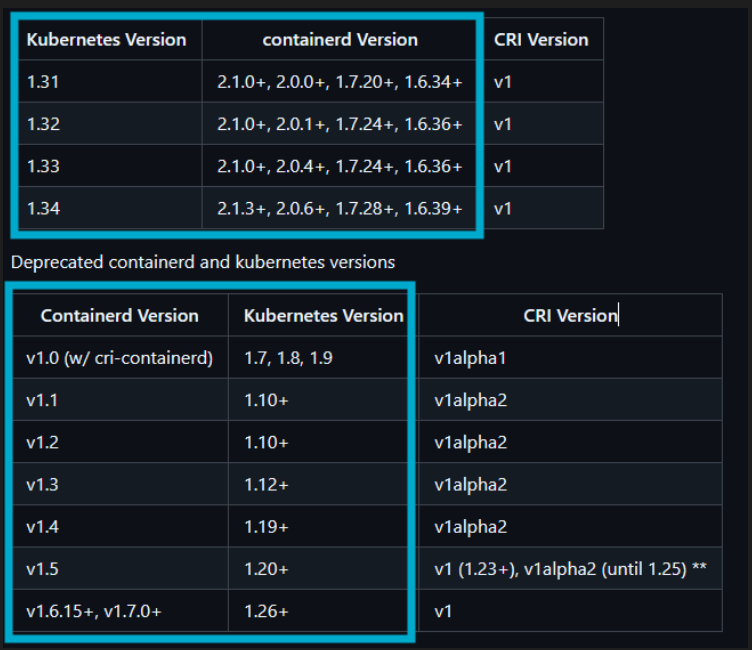Click 'CRI Version' header in the deprecated table

[570, 316]
